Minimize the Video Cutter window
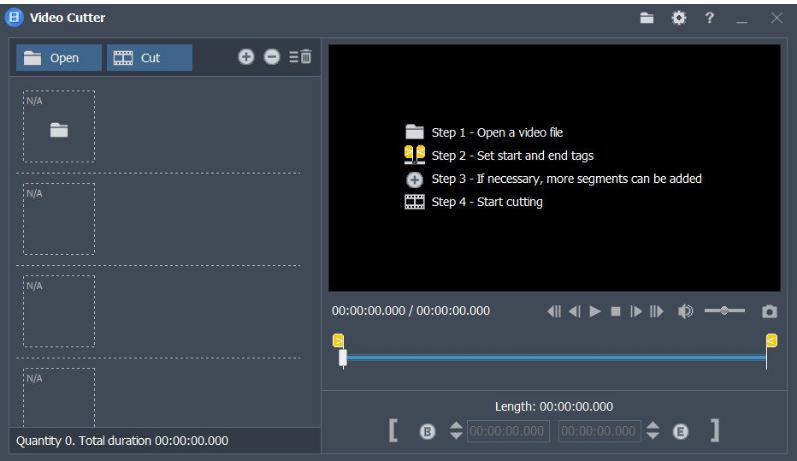The image size is (797, 461). 742,20
